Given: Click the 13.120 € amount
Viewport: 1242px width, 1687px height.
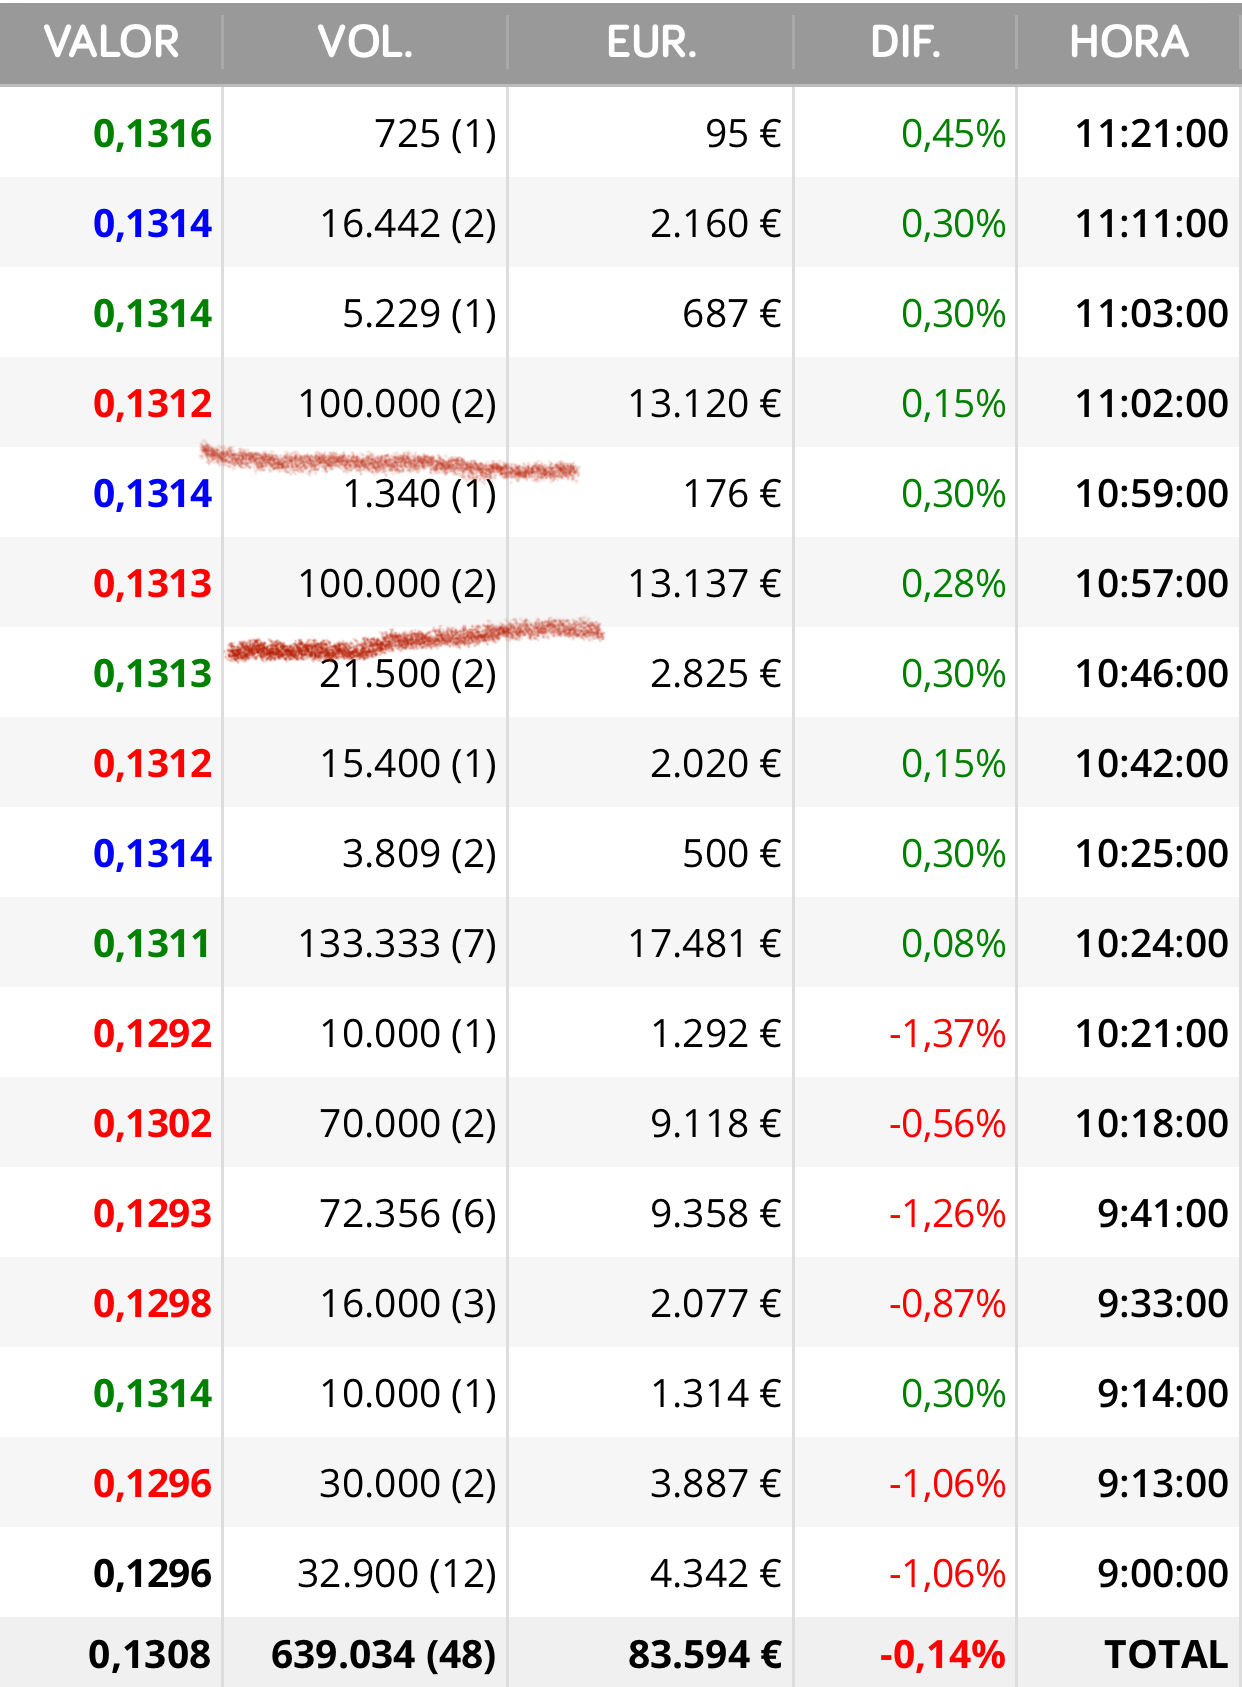Looking at the screenshot, I should 705,403.
